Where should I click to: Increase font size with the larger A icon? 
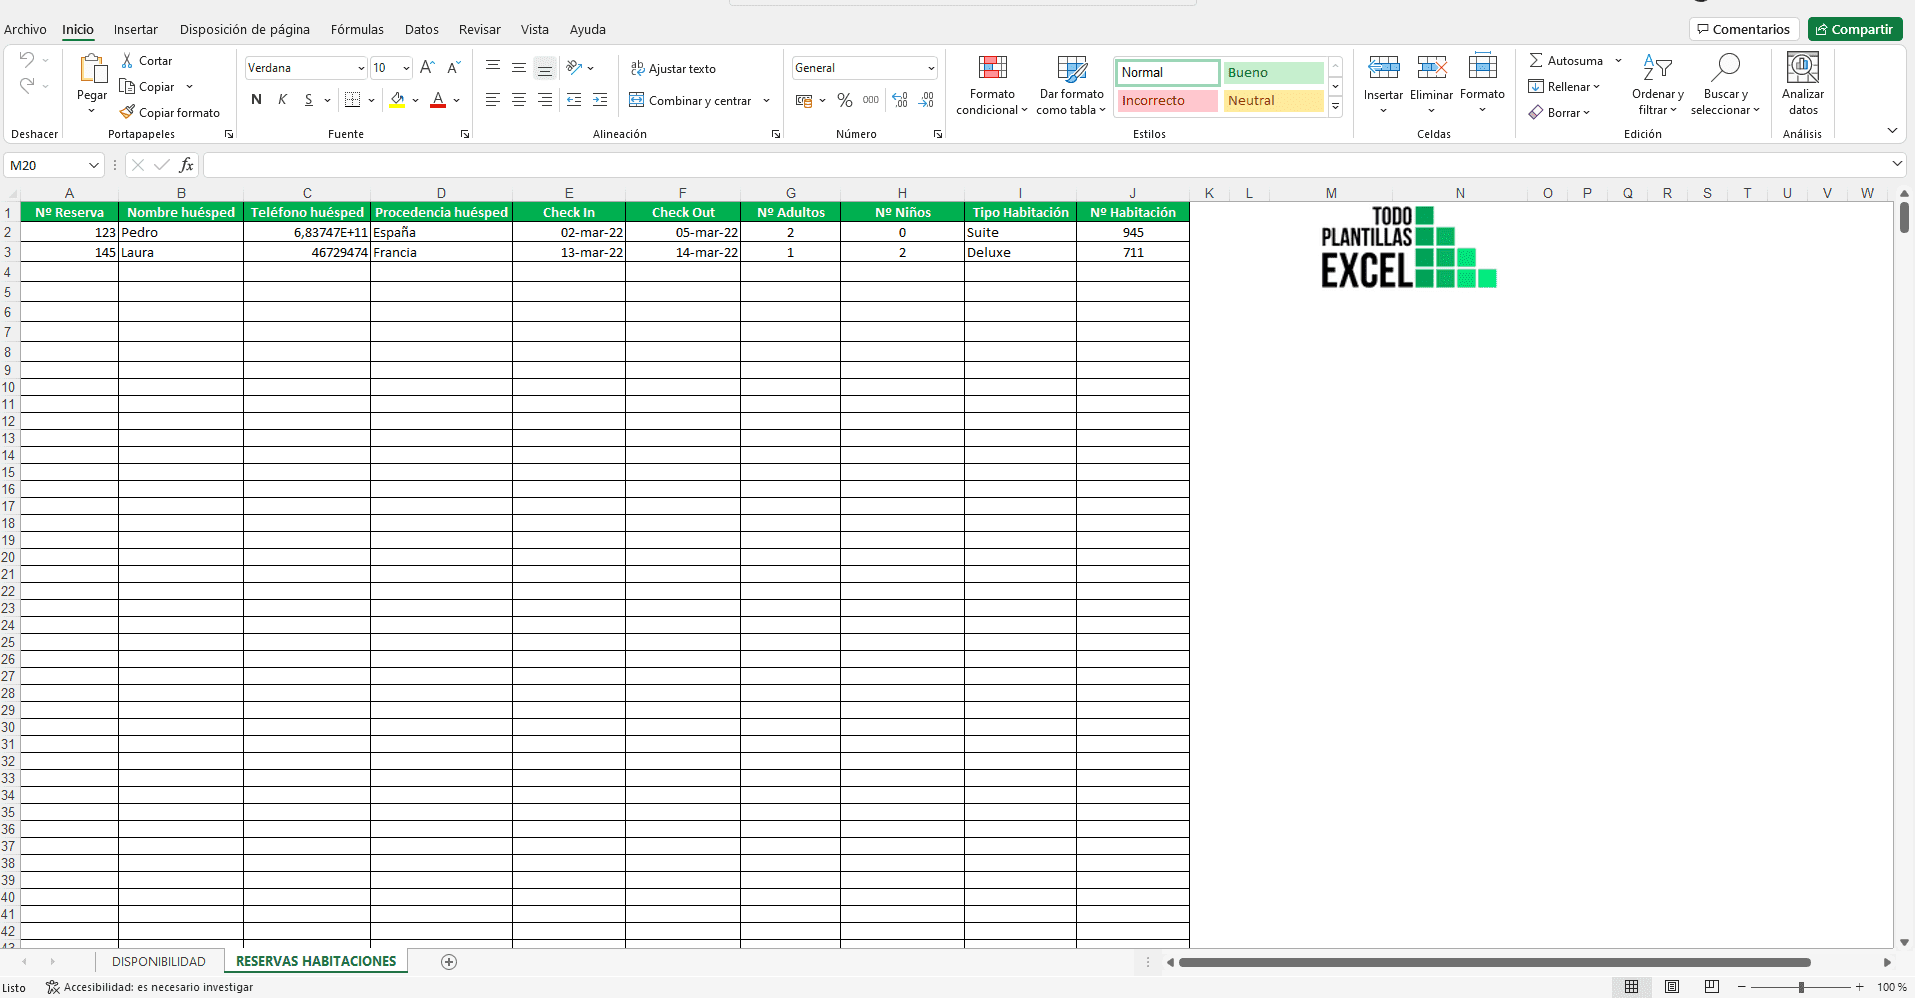click(x=427, y=68)
